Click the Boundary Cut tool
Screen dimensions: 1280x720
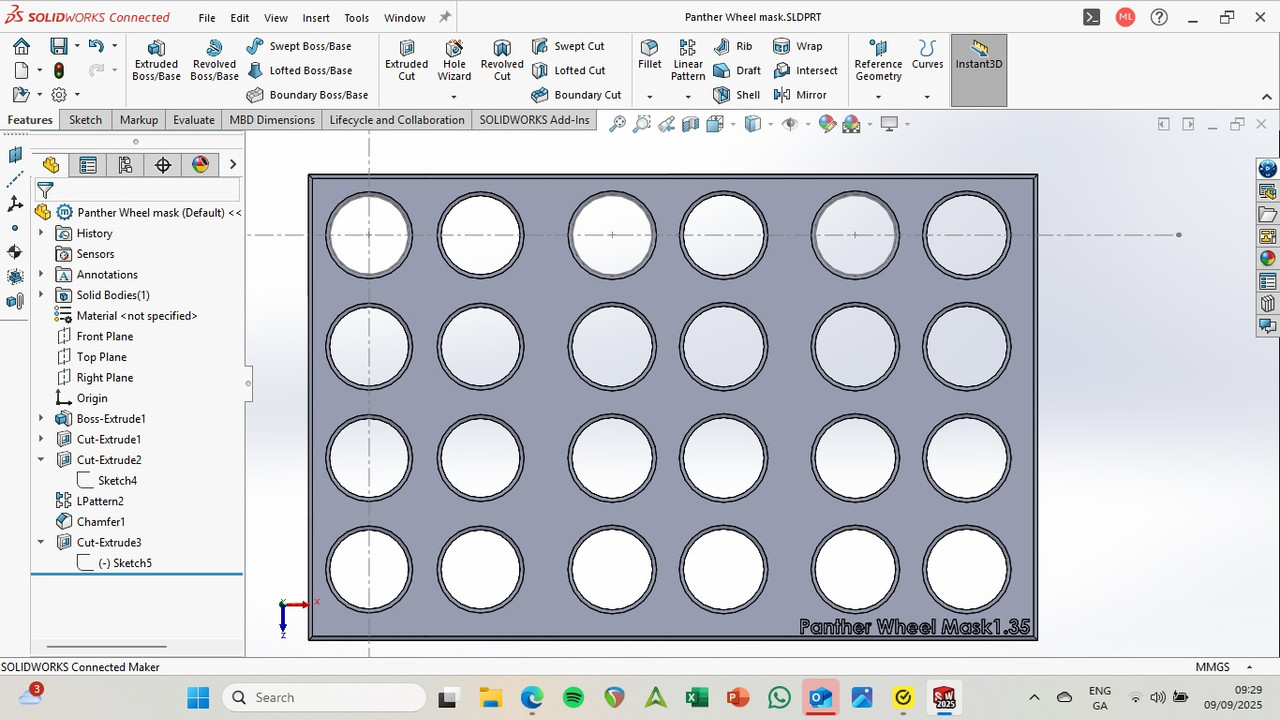click(x=576, y=95)
